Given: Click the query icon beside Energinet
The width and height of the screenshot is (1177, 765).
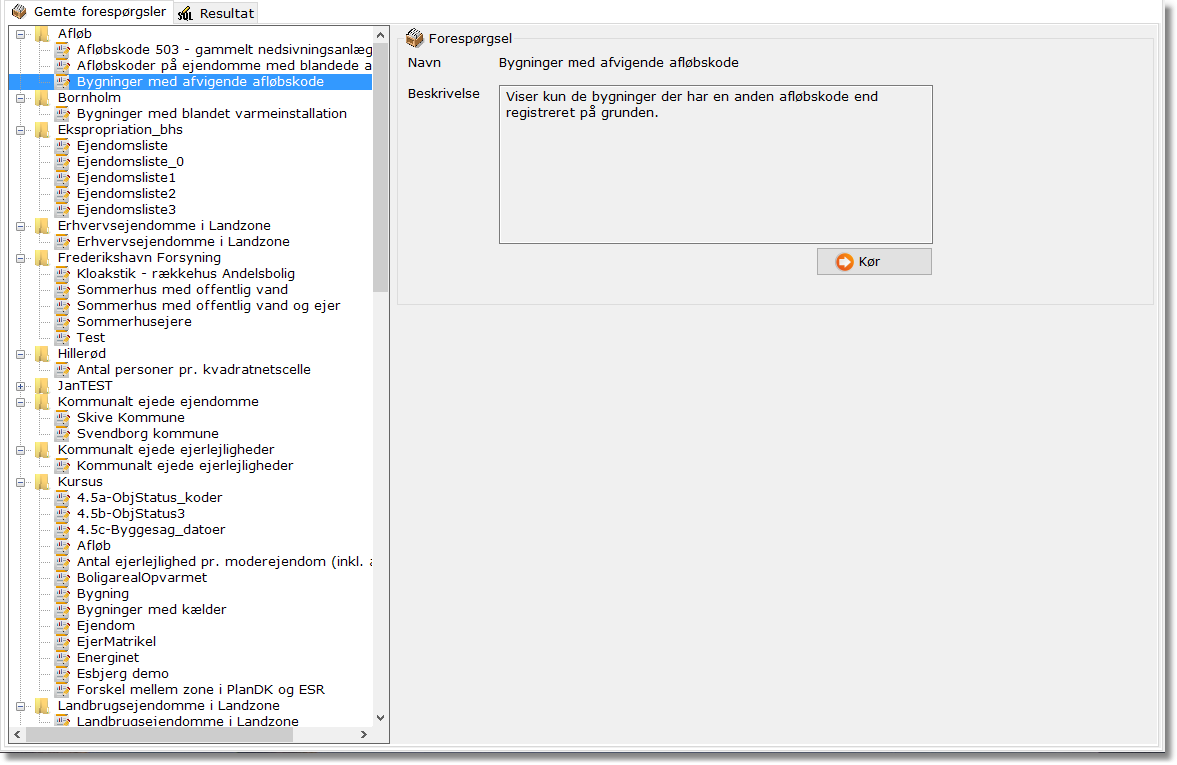Looking at the screenshot, I should click(x=62, y=658).
